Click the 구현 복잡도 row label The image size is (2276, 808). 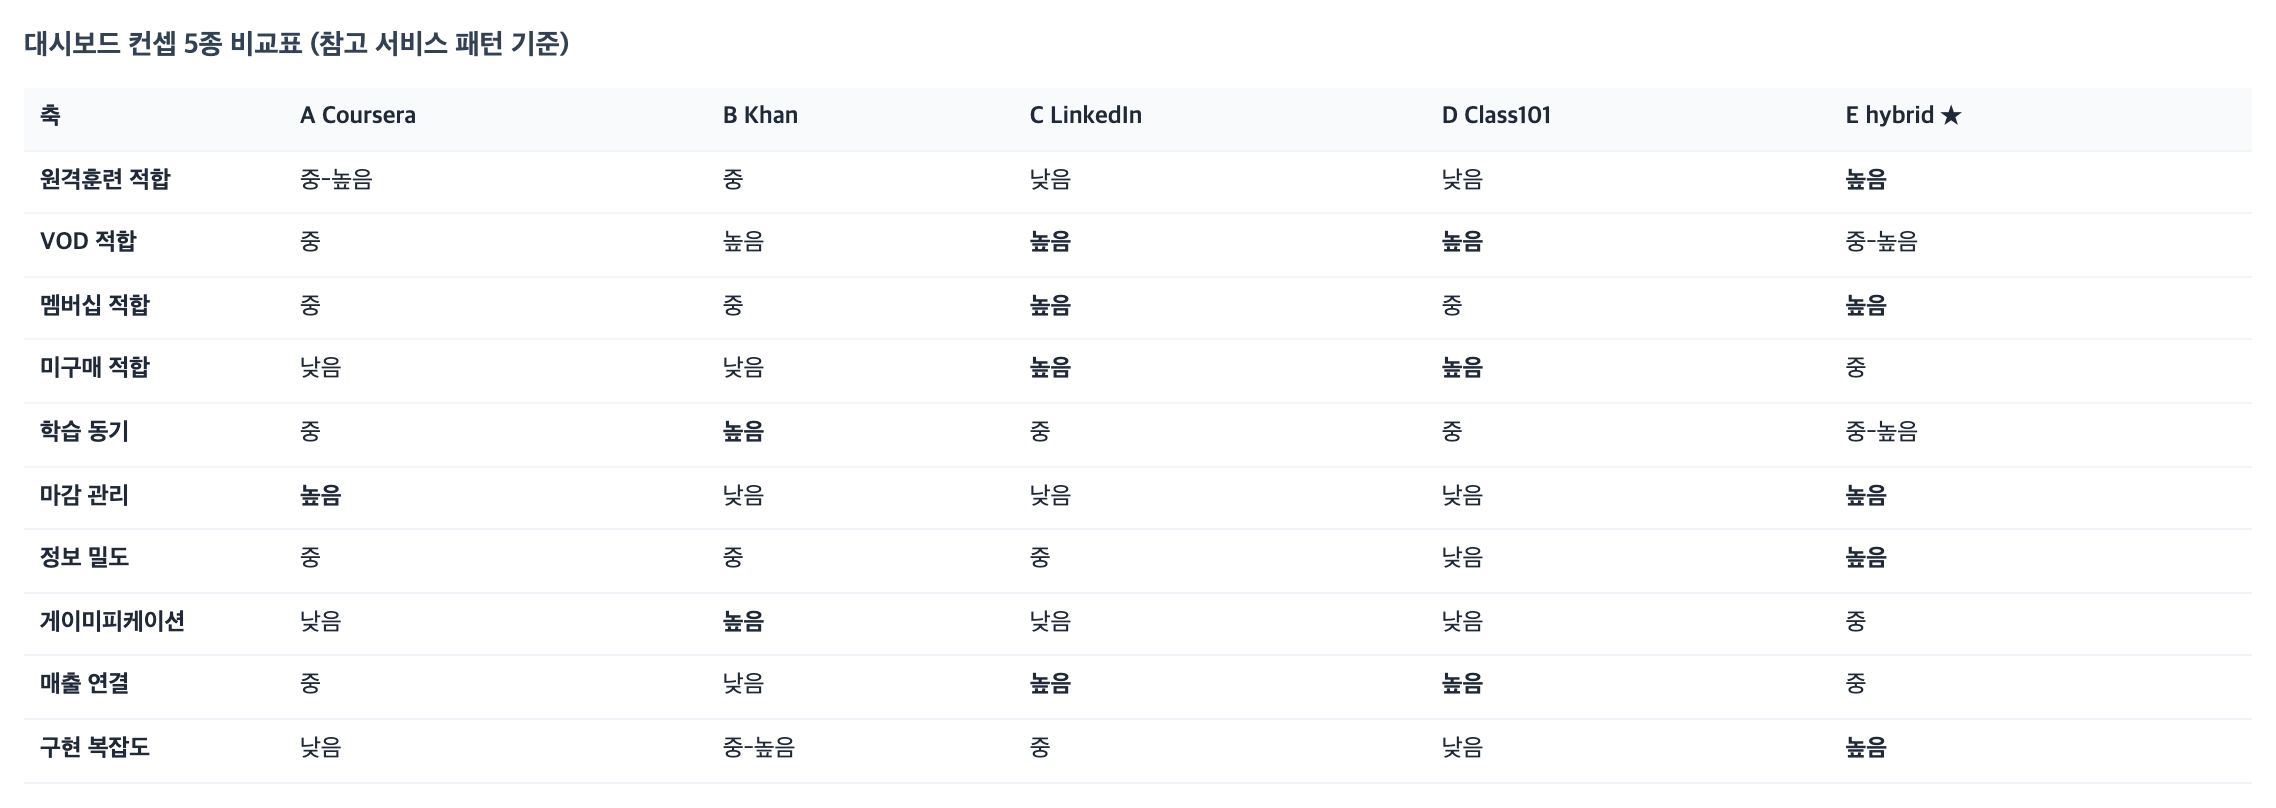coord(95,747)
